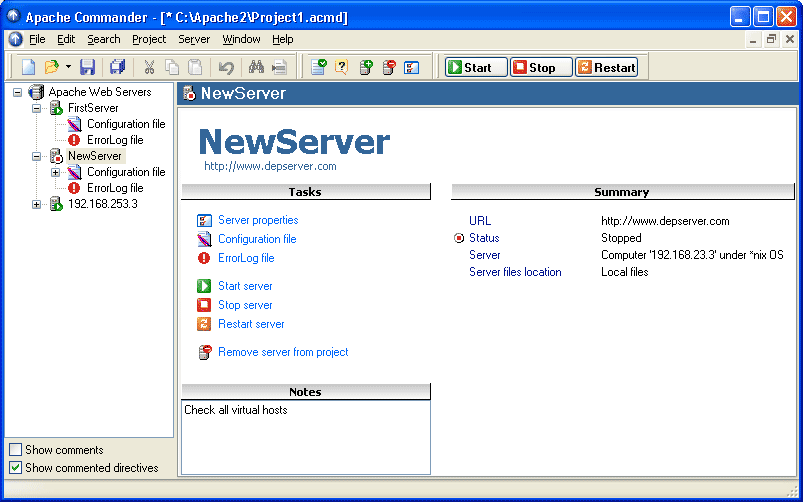Click the red Stop server icon in Tasks
The width and height of the screenshot is (803, 502).
[204, 305]
